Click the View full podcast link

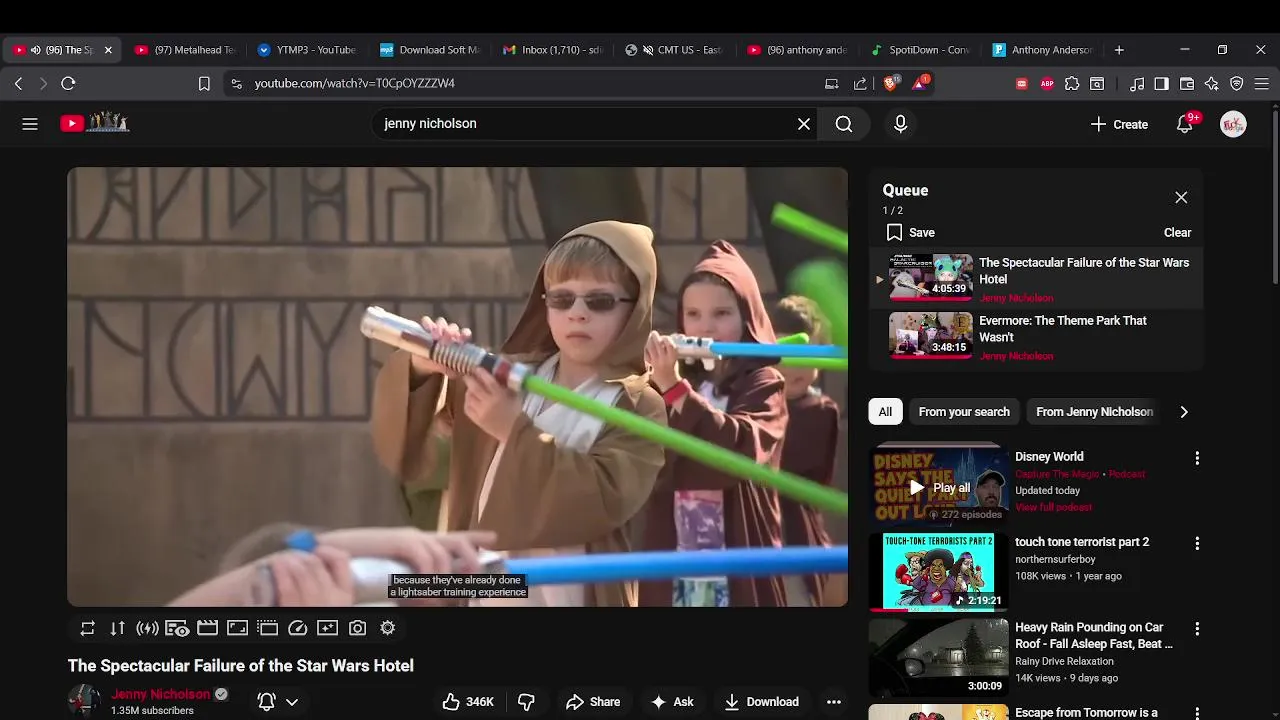coord(1053,507)
